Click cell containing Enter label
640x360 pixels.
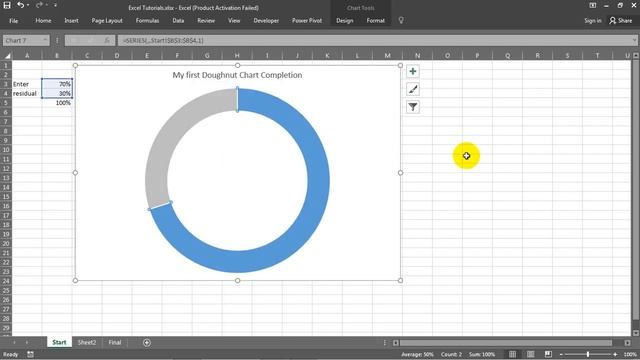point(27,84)
